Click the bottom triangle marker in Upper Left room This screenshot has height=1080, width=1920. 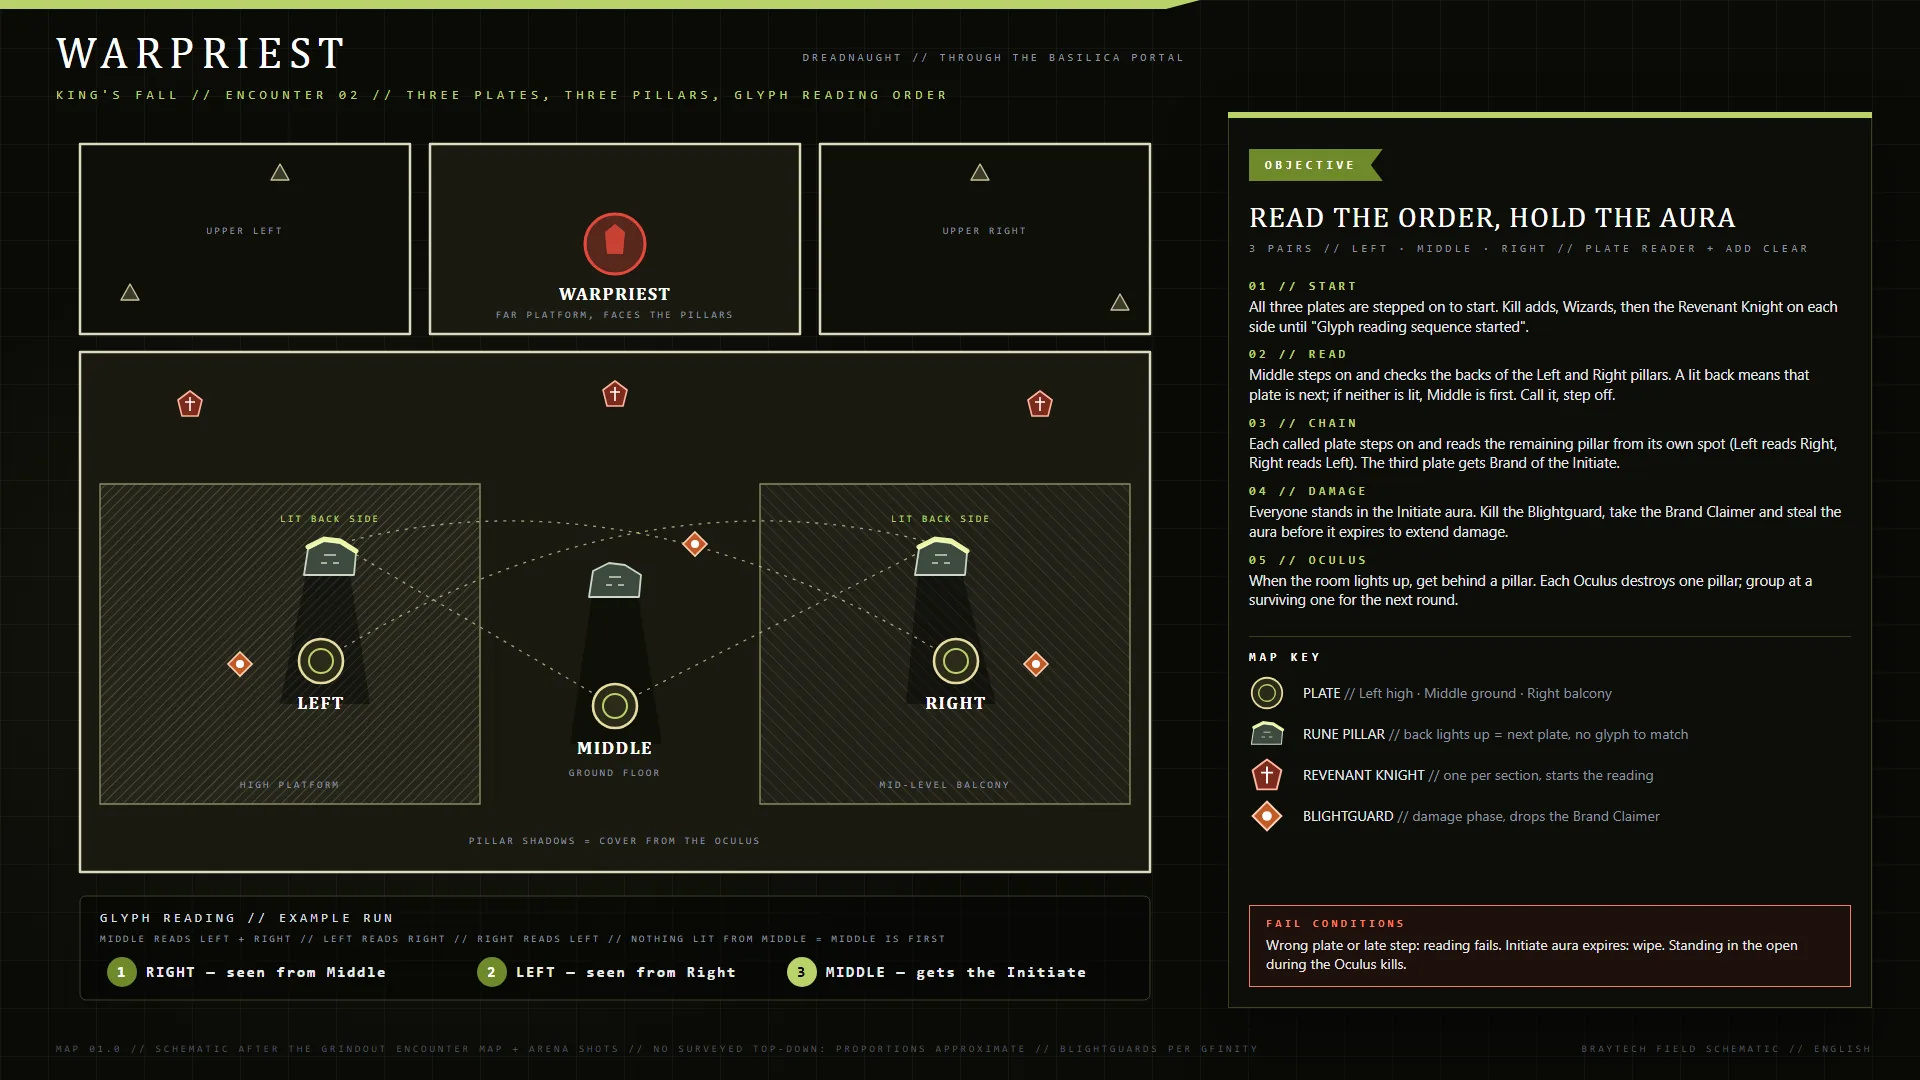130,293
